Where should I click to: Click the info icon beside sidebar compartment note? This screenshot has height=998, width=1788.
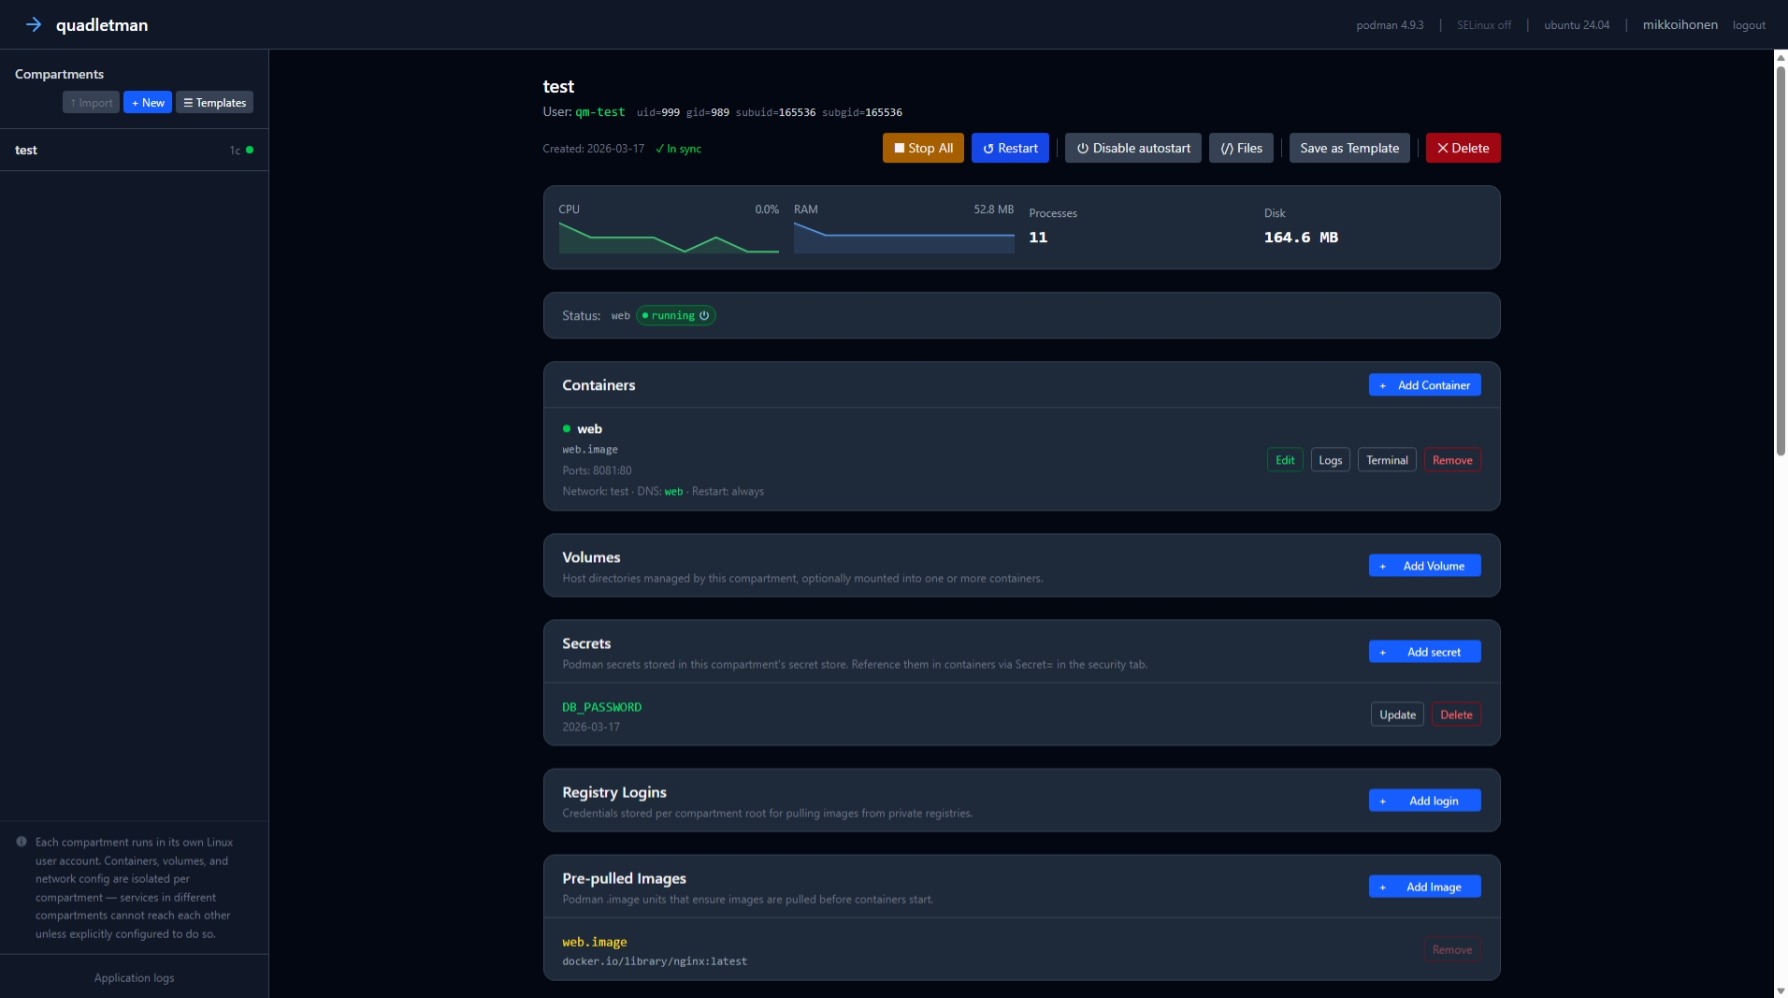(21, 841)
